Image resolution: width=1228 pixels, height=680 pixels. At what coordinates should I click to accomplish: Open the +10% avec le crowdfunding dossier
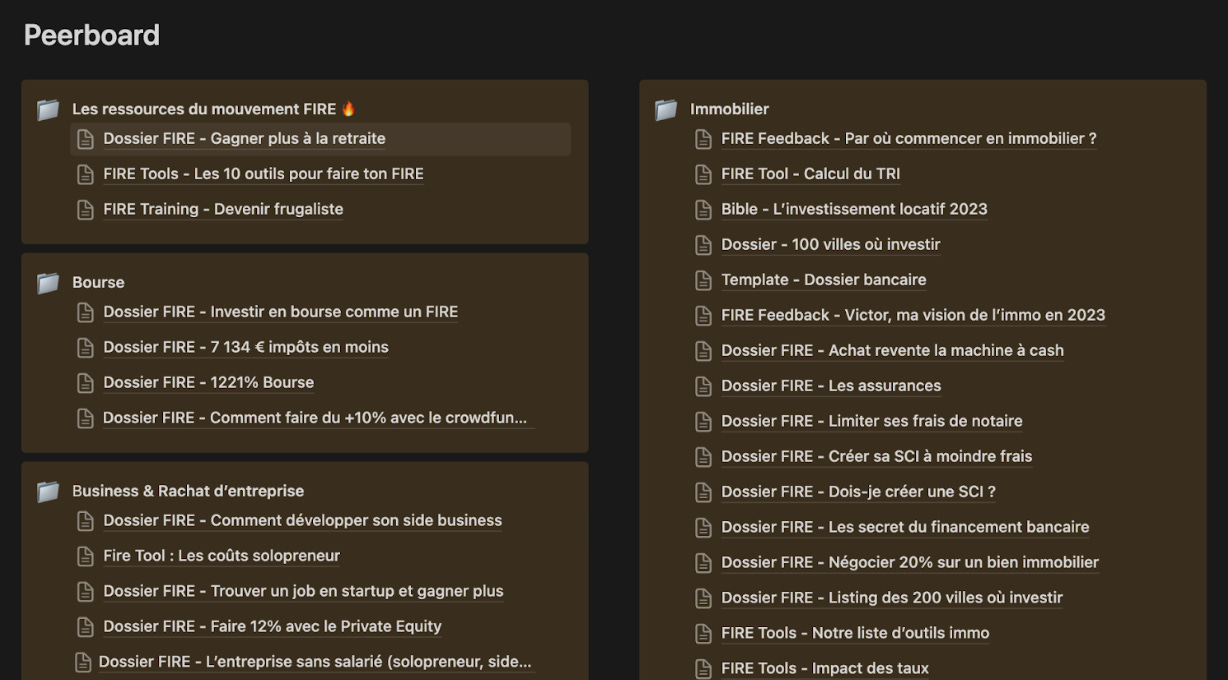(x=315, y=418)
